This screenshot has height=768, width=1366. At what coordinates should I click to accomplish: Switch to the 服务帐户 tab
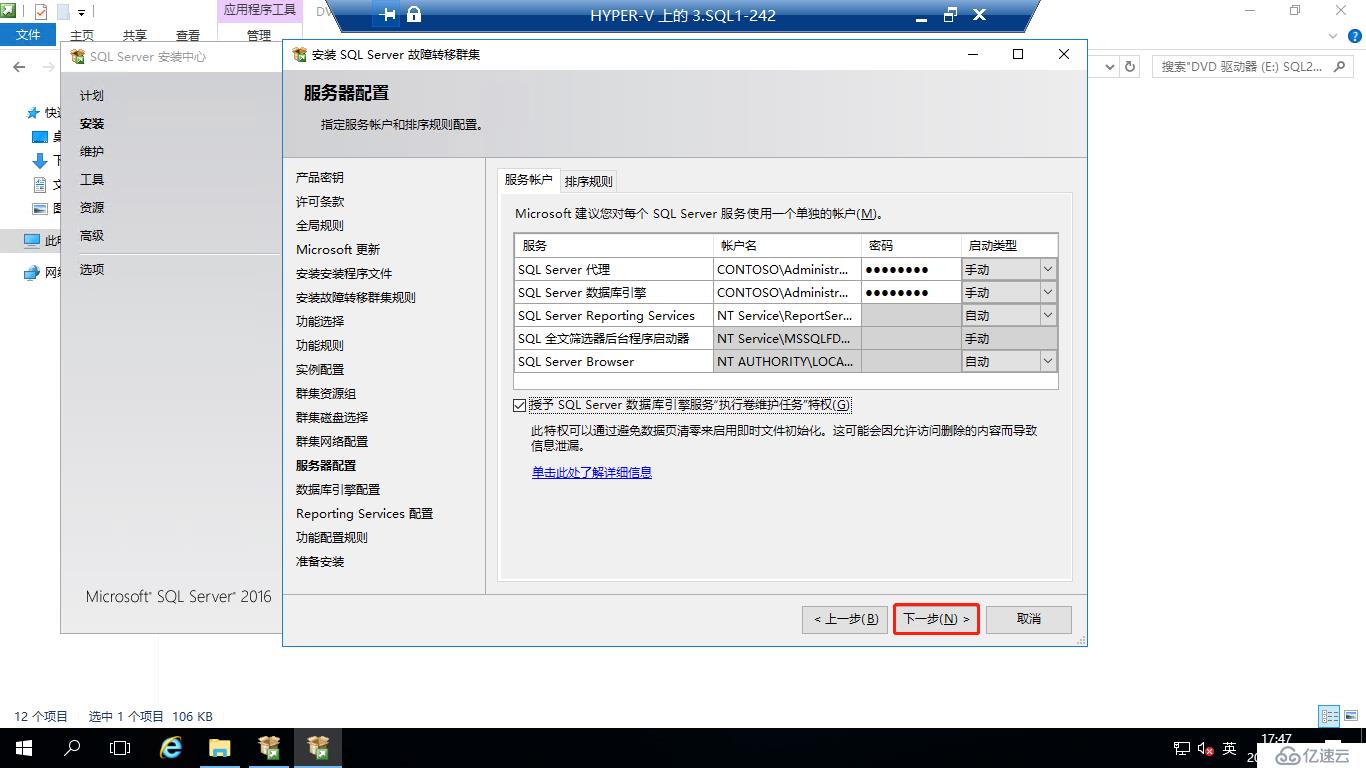click(x=528, y=180)
